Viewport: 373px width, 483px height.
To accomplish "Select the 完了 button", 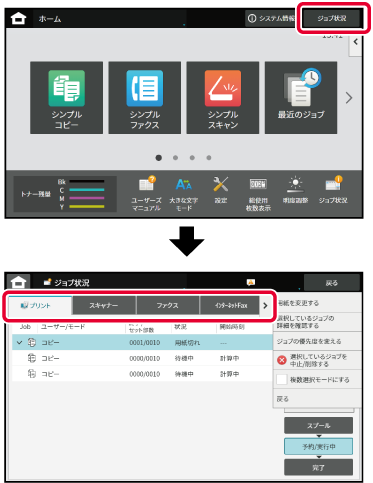I will [318, 467].
